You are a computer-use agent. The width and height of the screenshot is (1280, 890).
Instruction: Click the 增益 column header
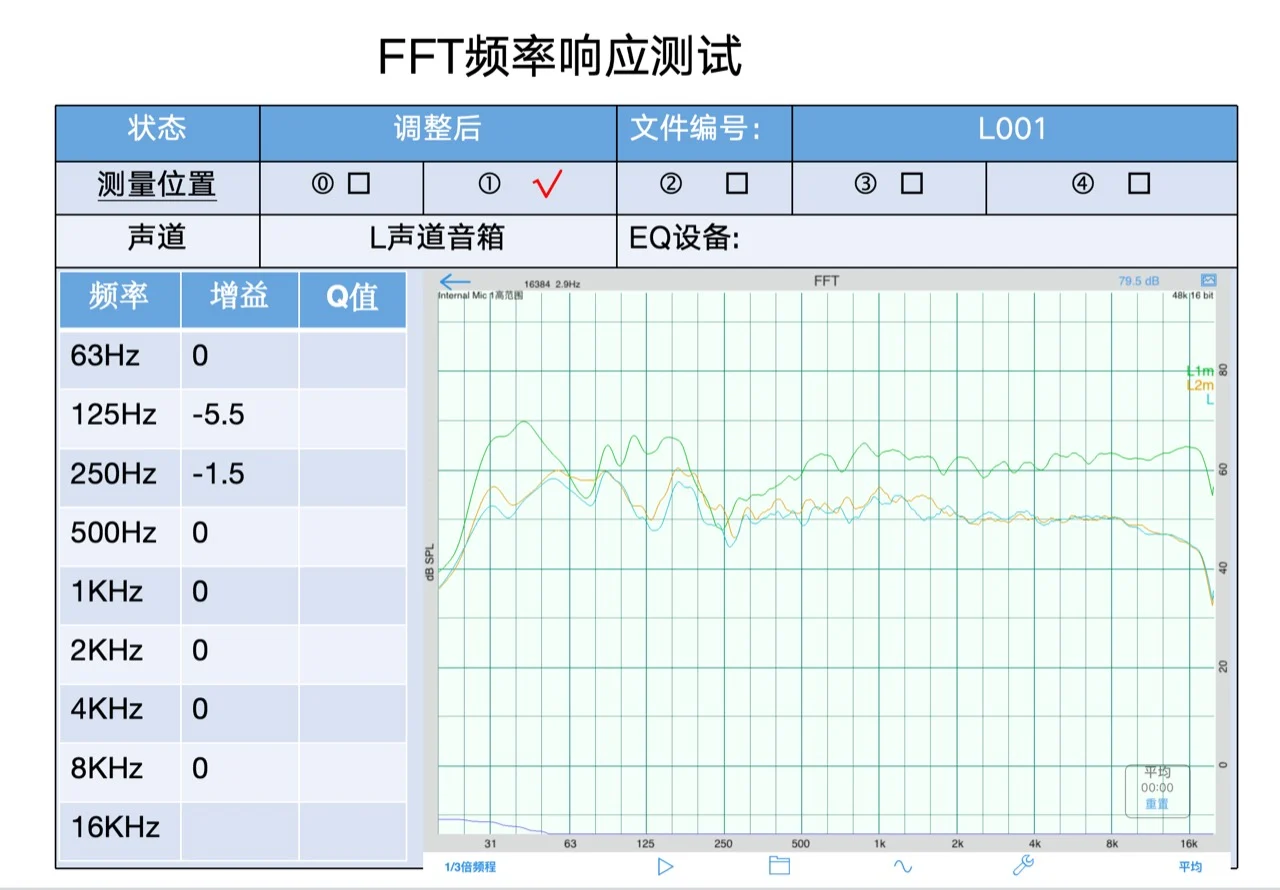(x=240, y=299)
